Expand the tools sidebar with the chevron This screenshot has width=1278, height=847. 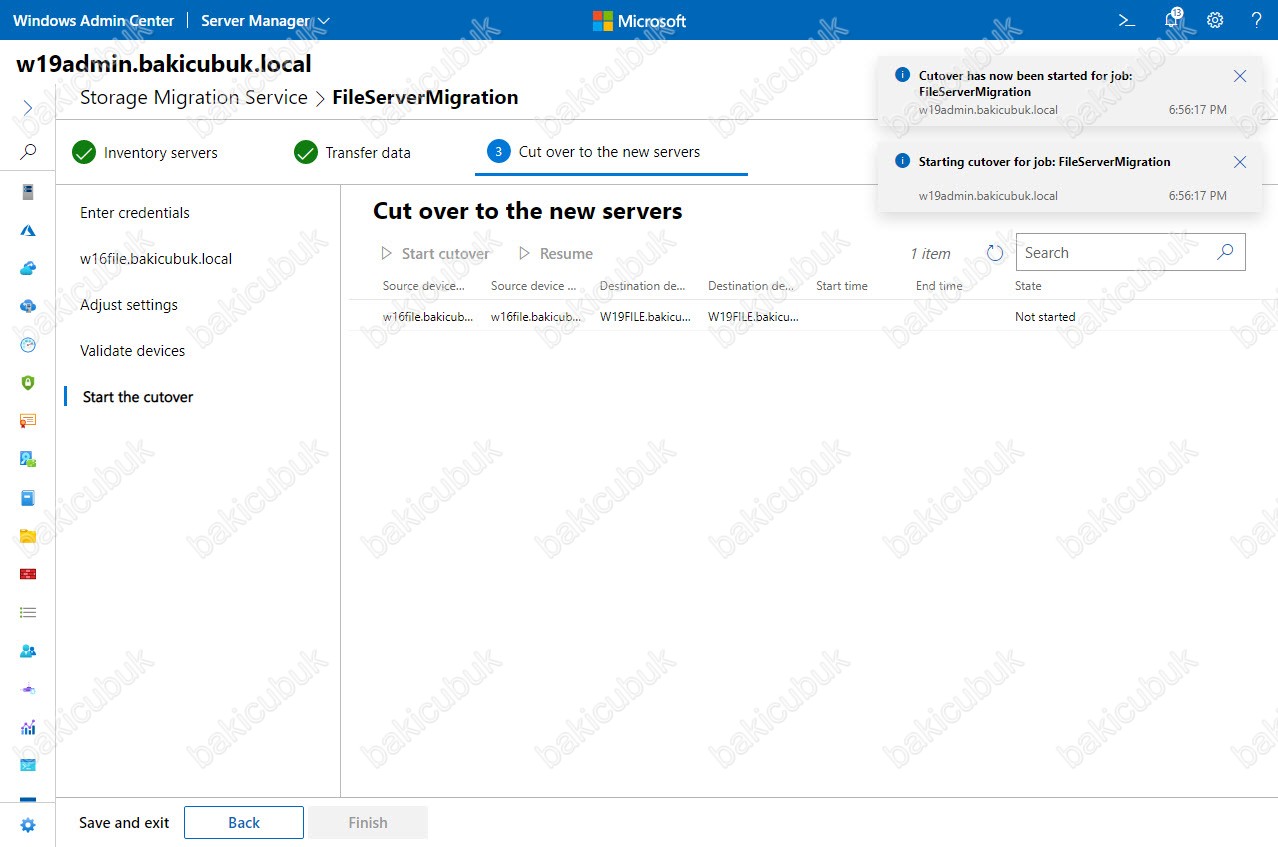[28, 108]
